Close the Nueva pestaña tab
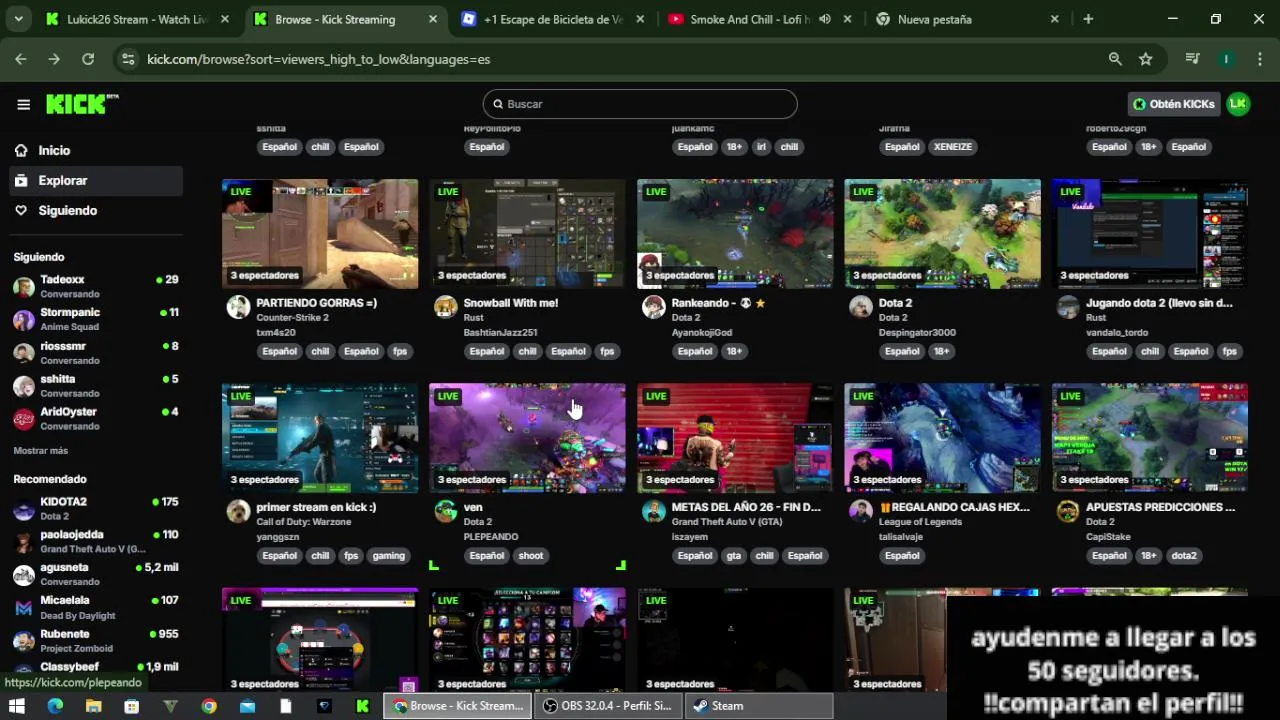 1054,19
